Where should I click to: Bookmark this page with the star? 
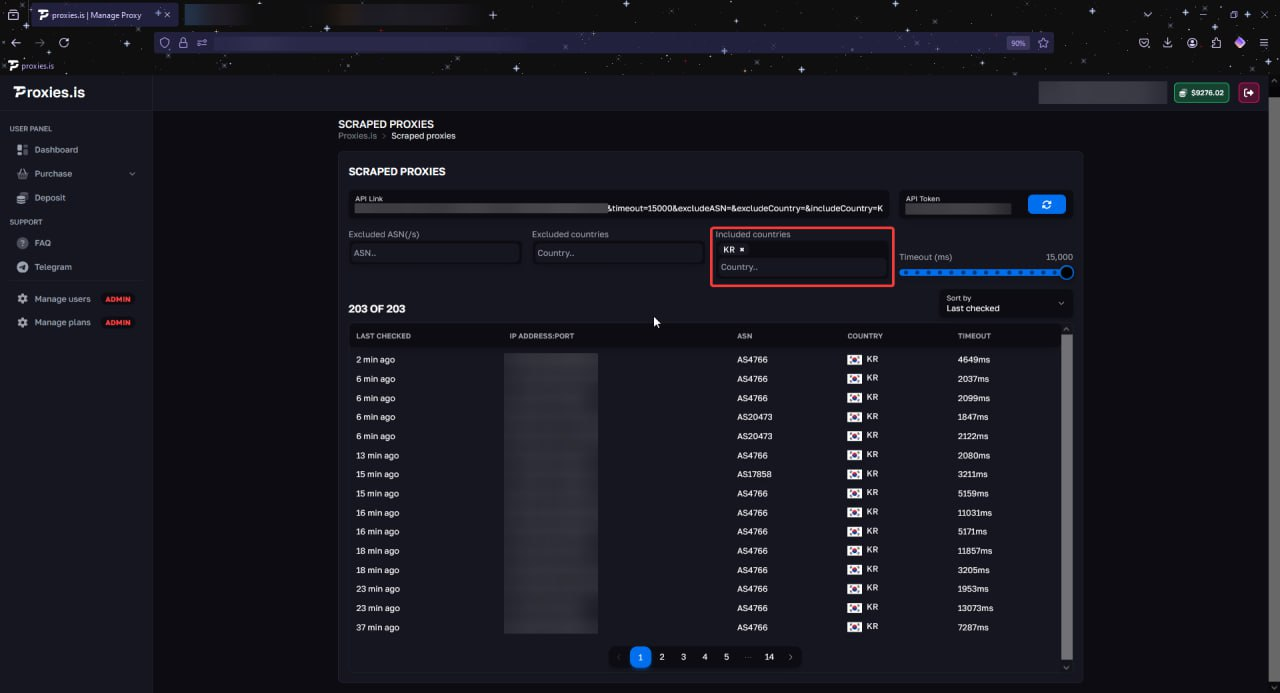(1043, 43)
